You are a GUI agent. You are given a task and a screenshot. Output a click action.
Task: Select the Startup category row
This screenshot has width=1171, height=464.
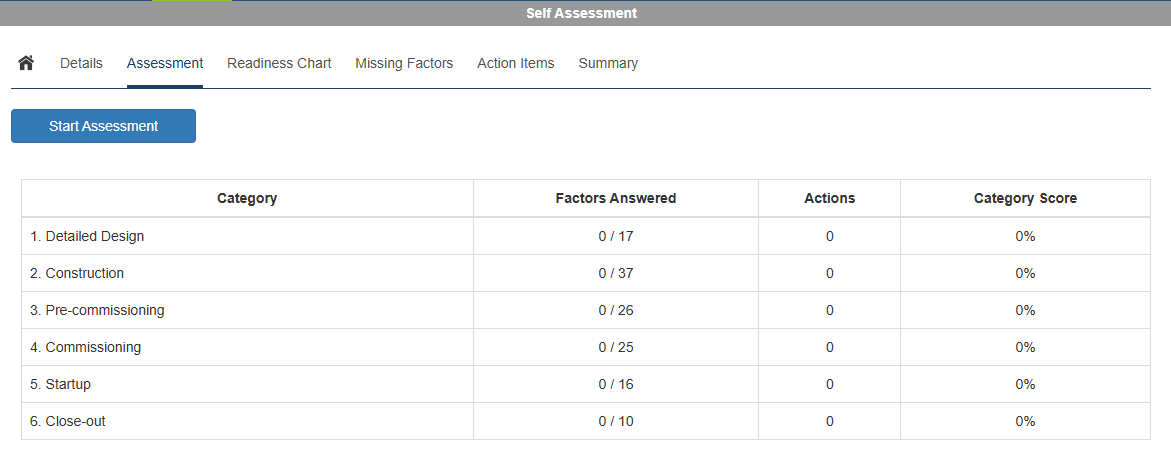(x=60, y=384)
